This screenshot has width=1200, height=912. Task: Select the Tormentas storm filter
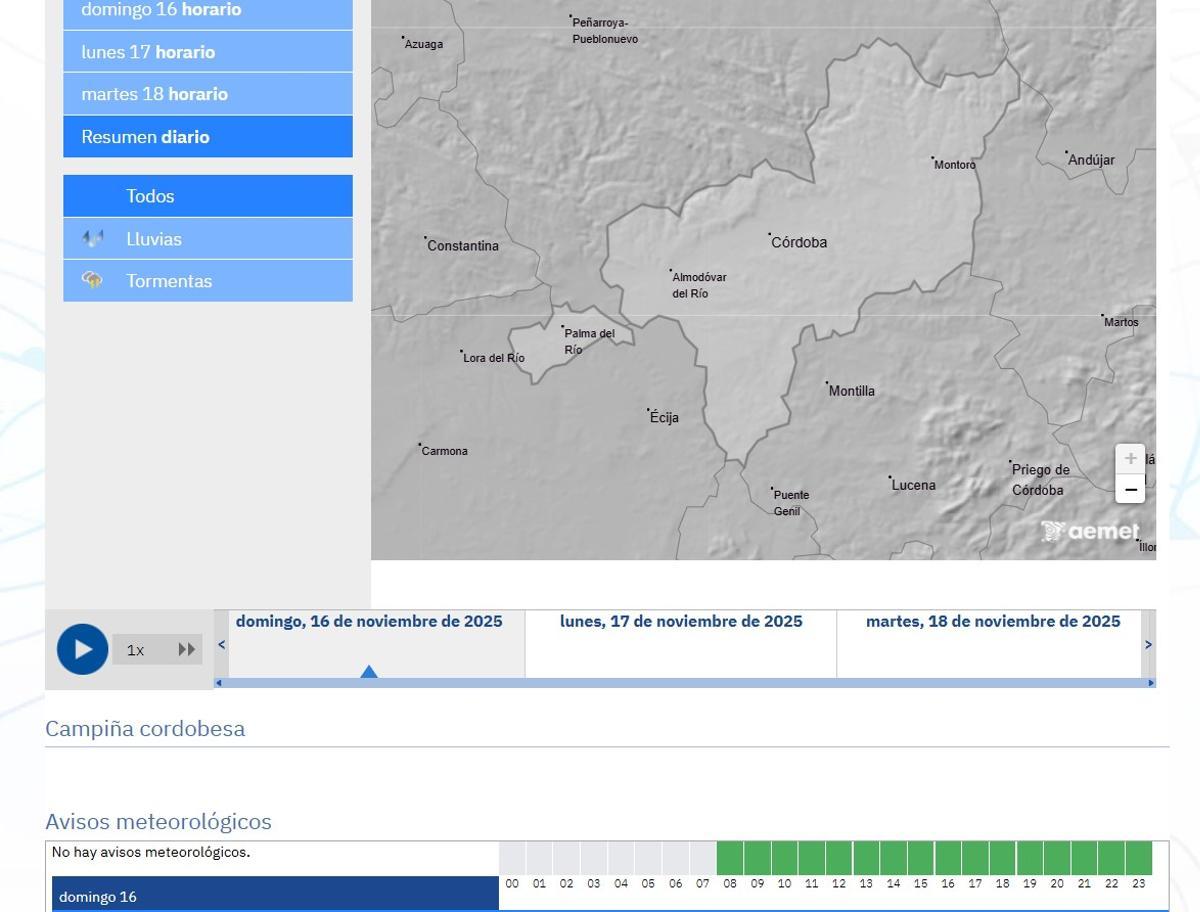(x=208, y=281)
